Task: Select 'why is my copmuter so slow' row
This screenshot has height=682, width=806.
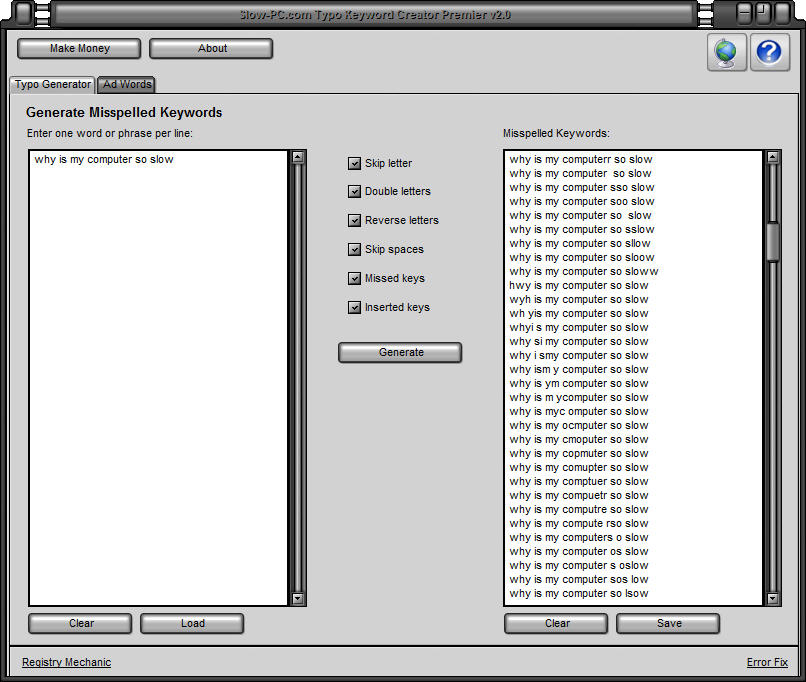Action: 579,453
